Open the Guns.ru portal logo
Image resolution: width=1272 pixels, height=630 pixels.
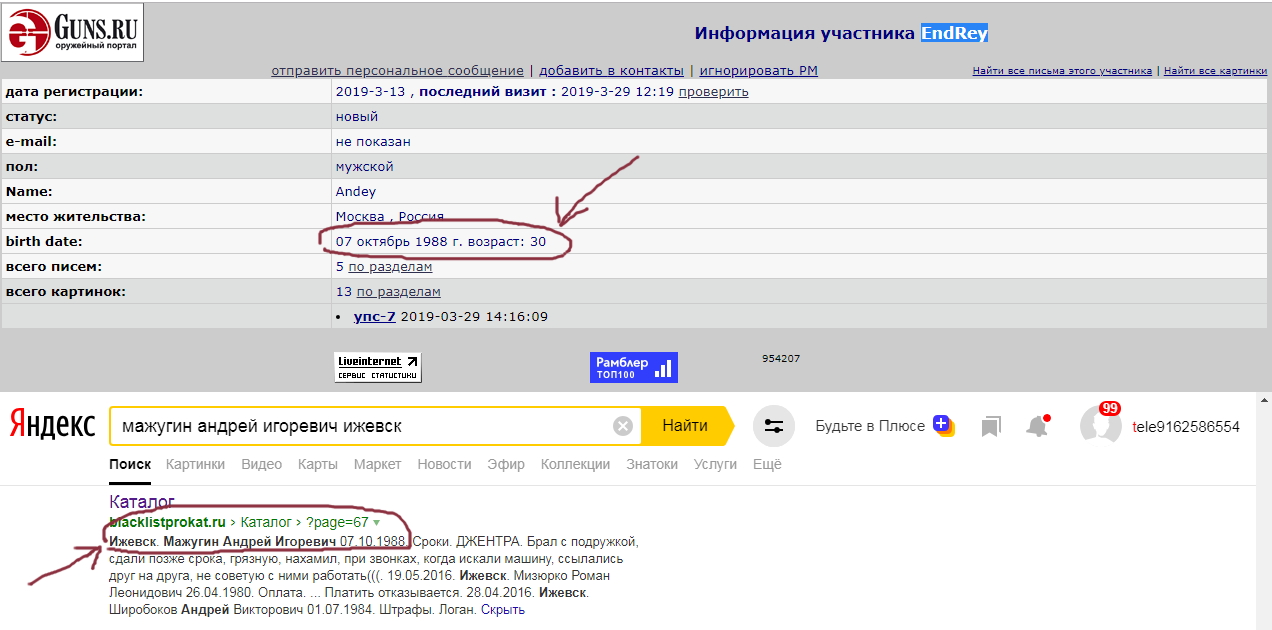[72, 32]
